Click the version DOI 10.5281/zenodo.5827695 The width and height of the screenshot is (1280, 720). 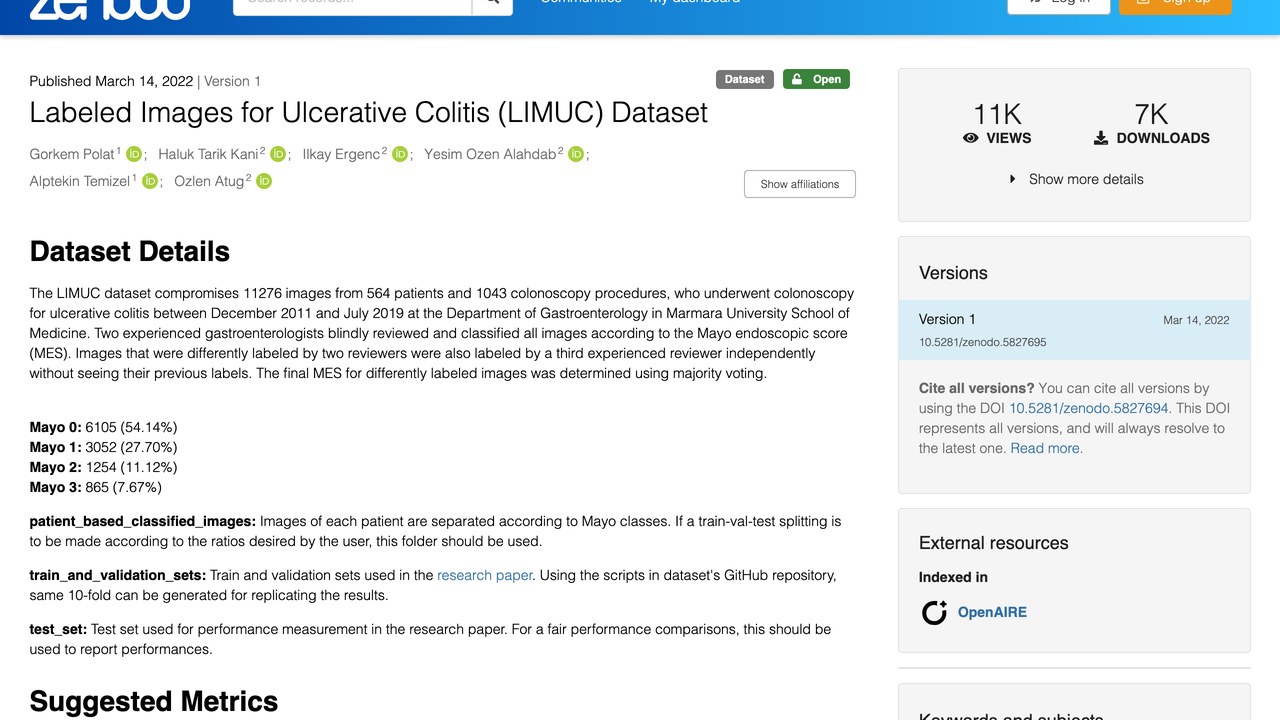click(983, 342)
